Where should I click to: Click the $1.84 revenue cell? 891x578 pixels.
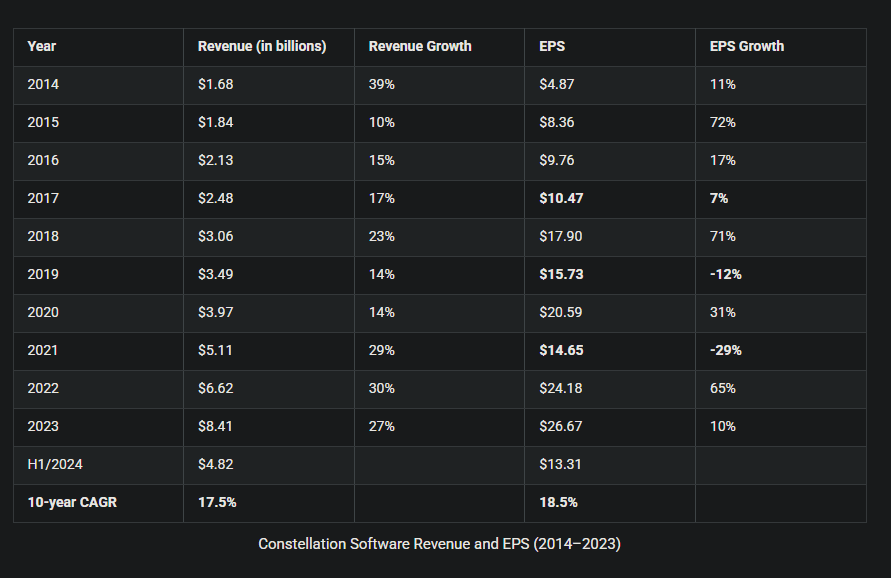tap(215, 122)
